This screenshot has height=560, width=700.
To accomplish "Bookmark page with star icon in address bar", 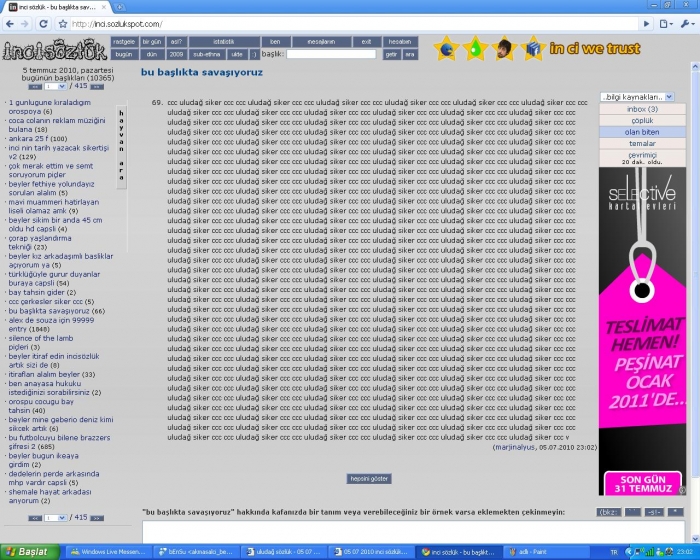I will (63, 24).
